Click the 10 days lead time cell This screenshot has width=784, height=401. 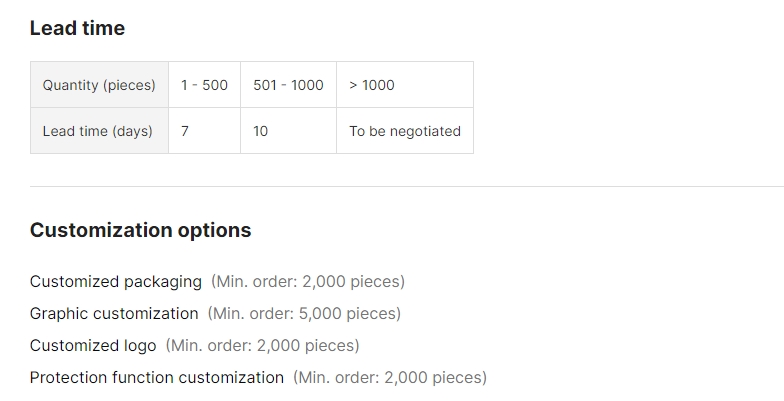[x=288, y=130]
